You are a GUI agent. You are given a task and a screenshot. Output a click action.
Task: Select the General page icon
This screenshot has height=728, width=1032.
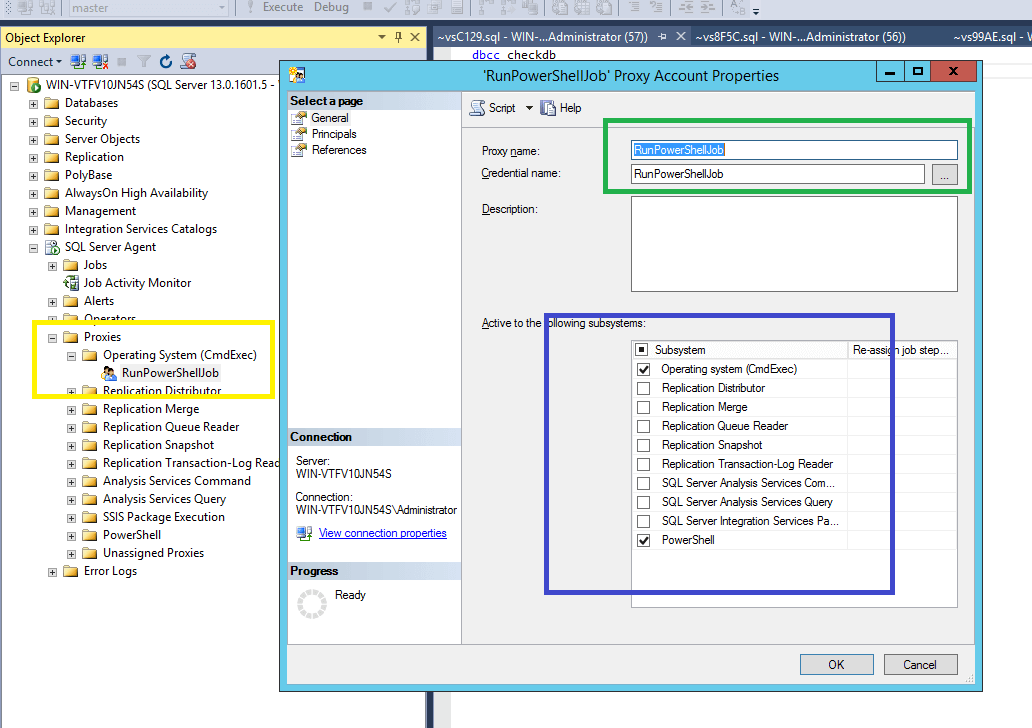click(x=299, y=118)
